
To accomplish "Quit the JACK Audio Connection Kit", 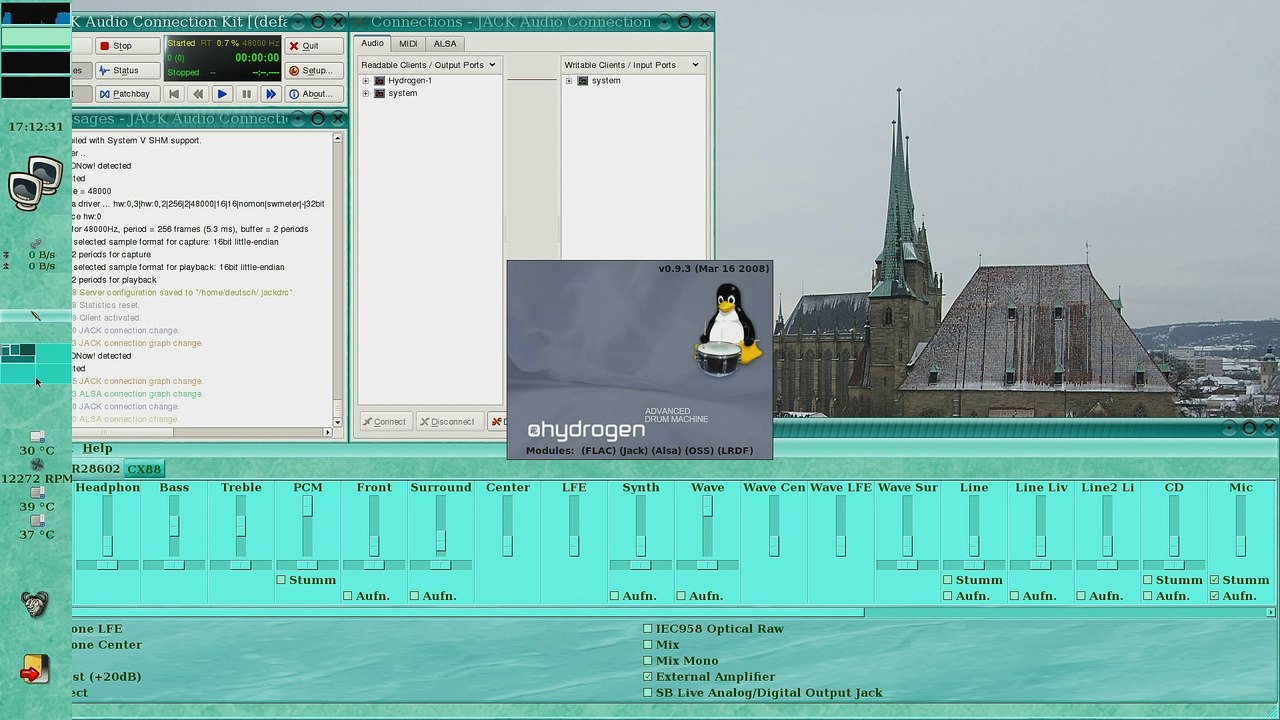I will coord(313,46).
